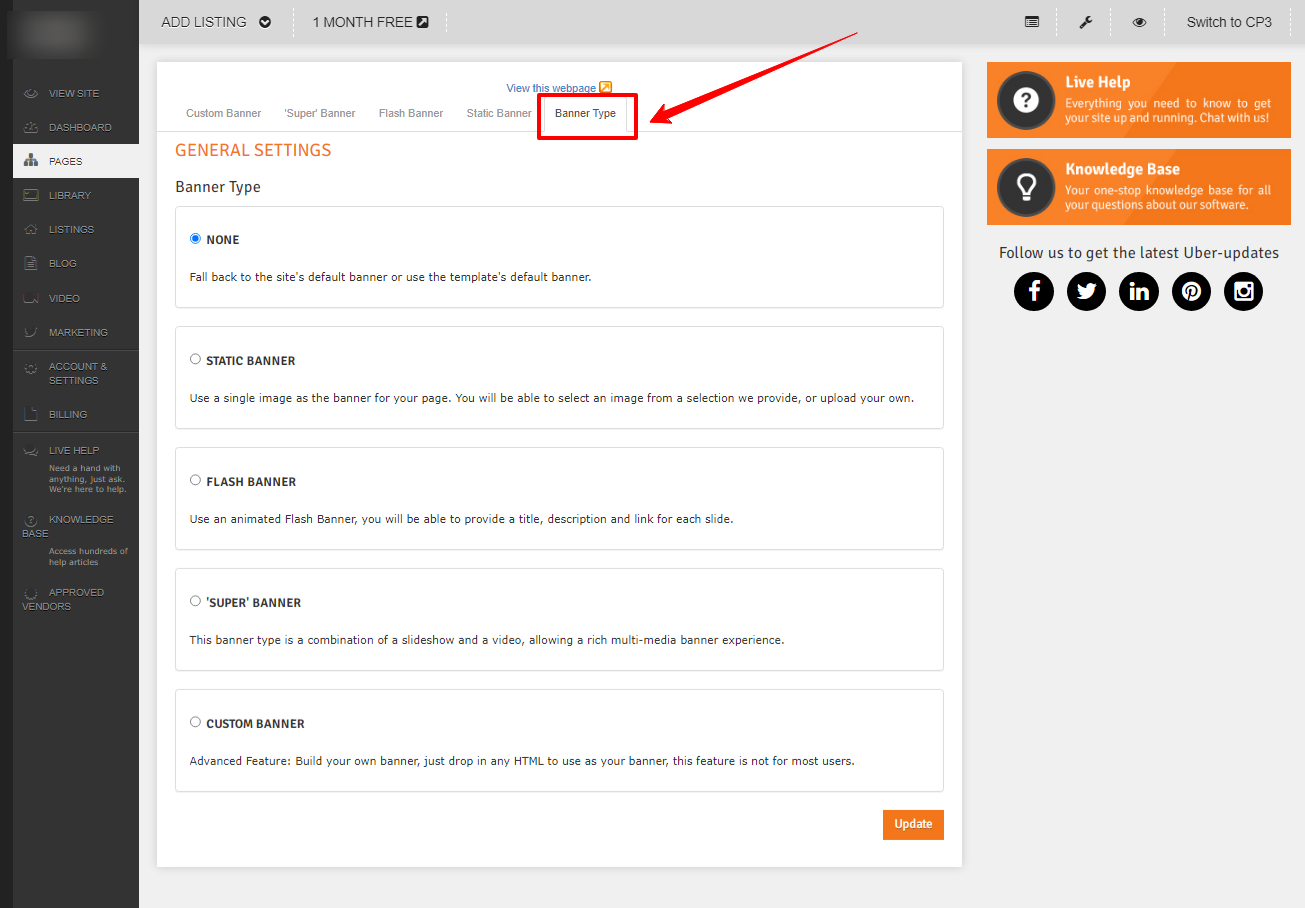This screenshot has height=908, width=1305.
Task: Click the View Site eye icon in sidebar
Action: pyautogui.click(x=30, y=93)
